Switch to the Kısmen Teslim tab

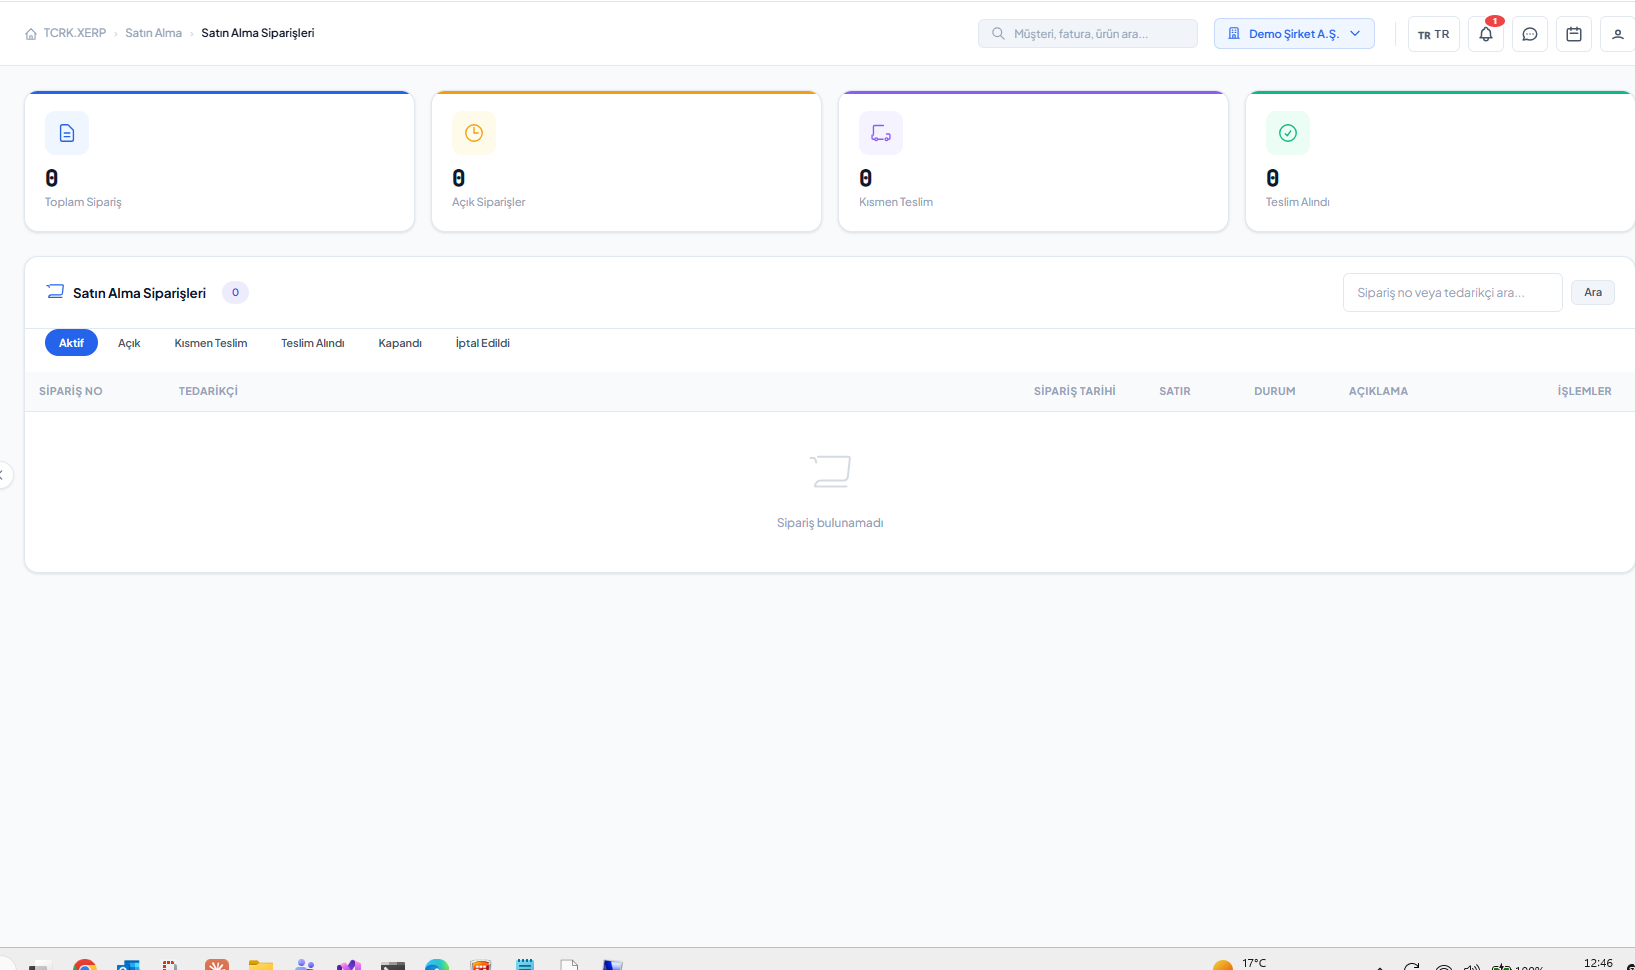(211, 343)
